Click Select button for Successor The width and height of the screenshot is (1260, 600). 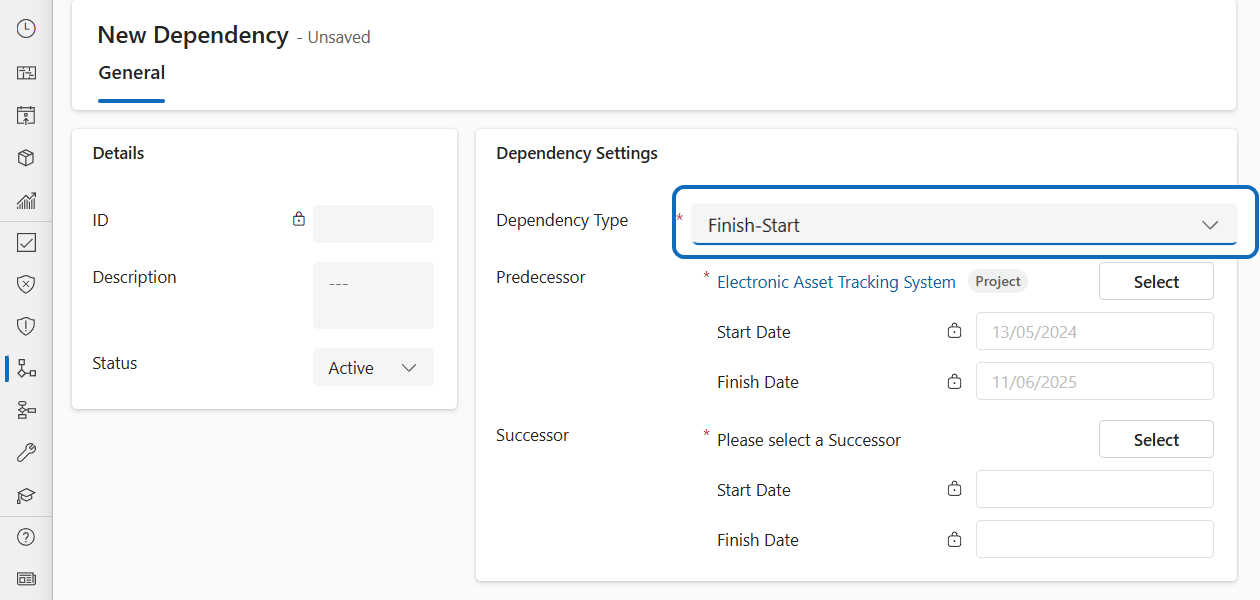click(x=1156, y=440)
